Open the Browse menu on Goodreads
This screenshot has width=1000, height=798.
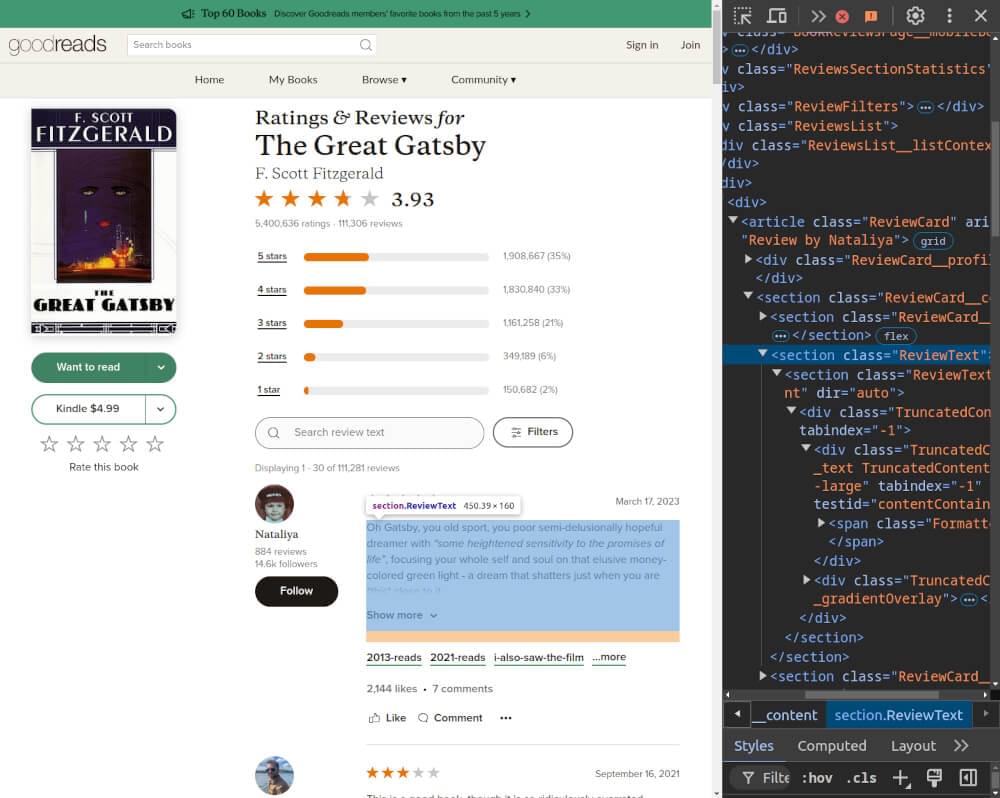(x=384, y=79)
